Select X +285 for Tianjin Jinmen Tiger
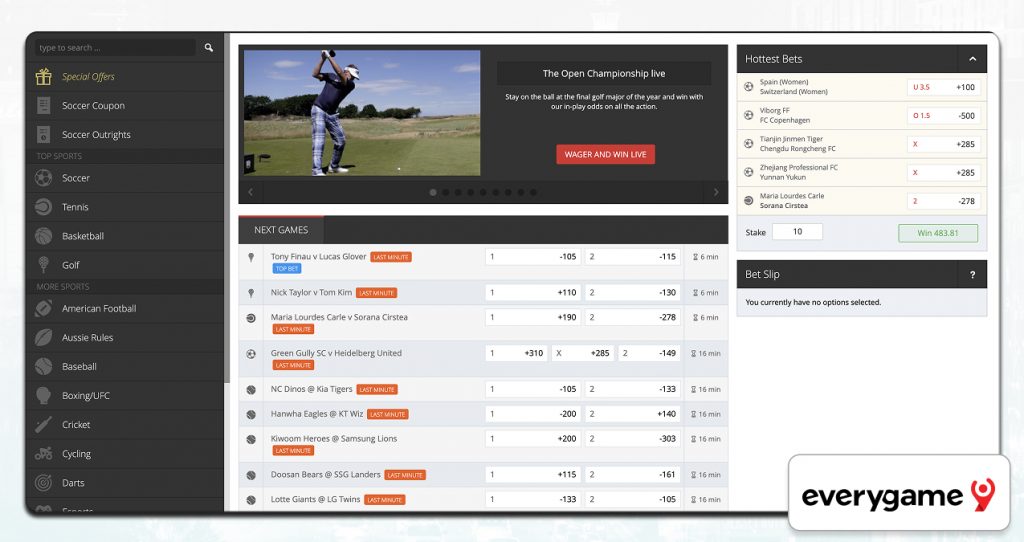 (x=944, y=144)
